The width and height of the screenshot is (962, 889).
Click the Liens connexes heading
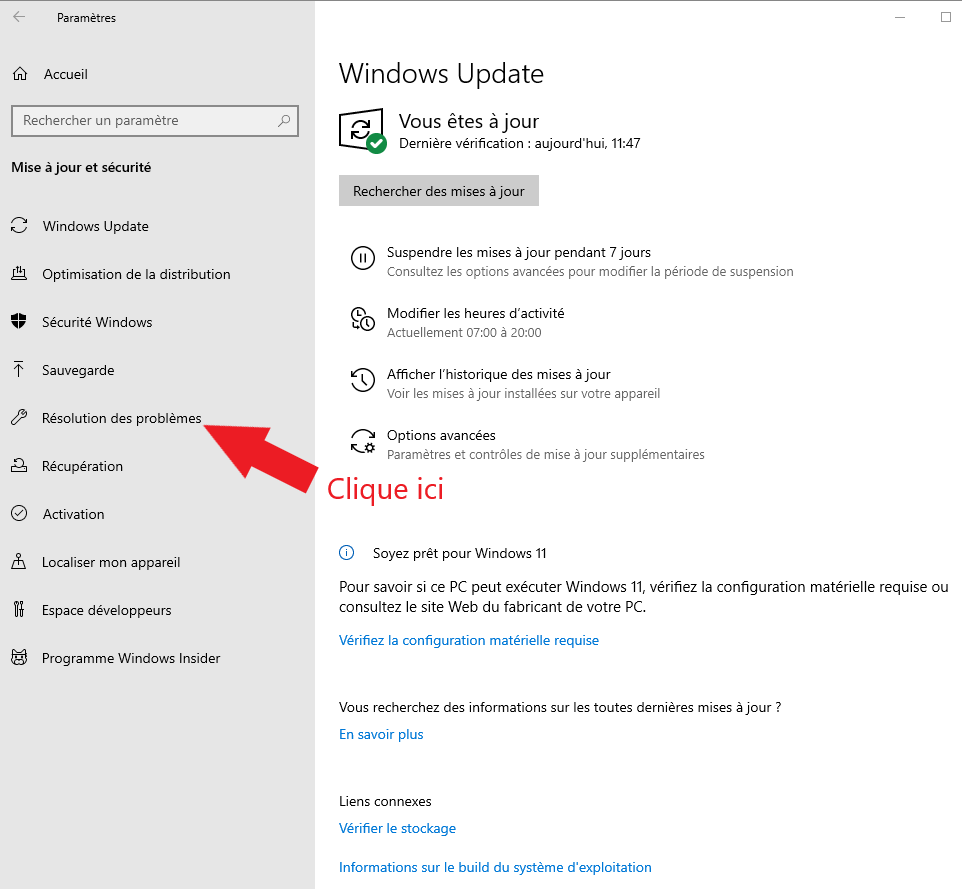(385, 801)
